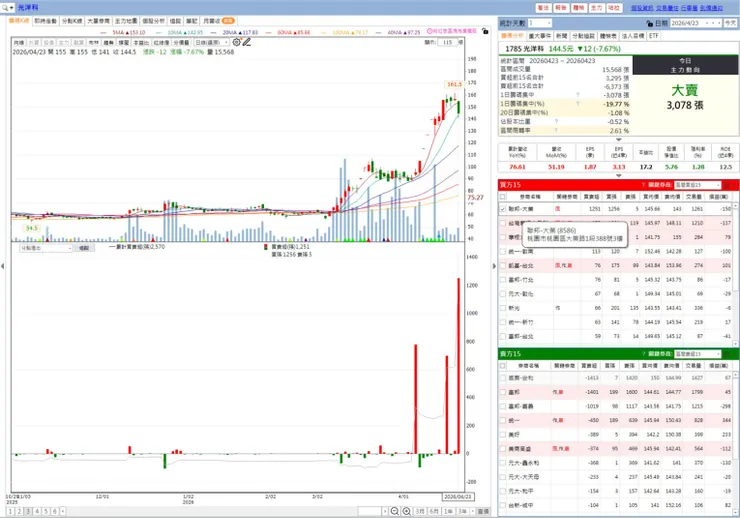Go to chart page 5
This screenshot has height=518, width=740.
46,511
